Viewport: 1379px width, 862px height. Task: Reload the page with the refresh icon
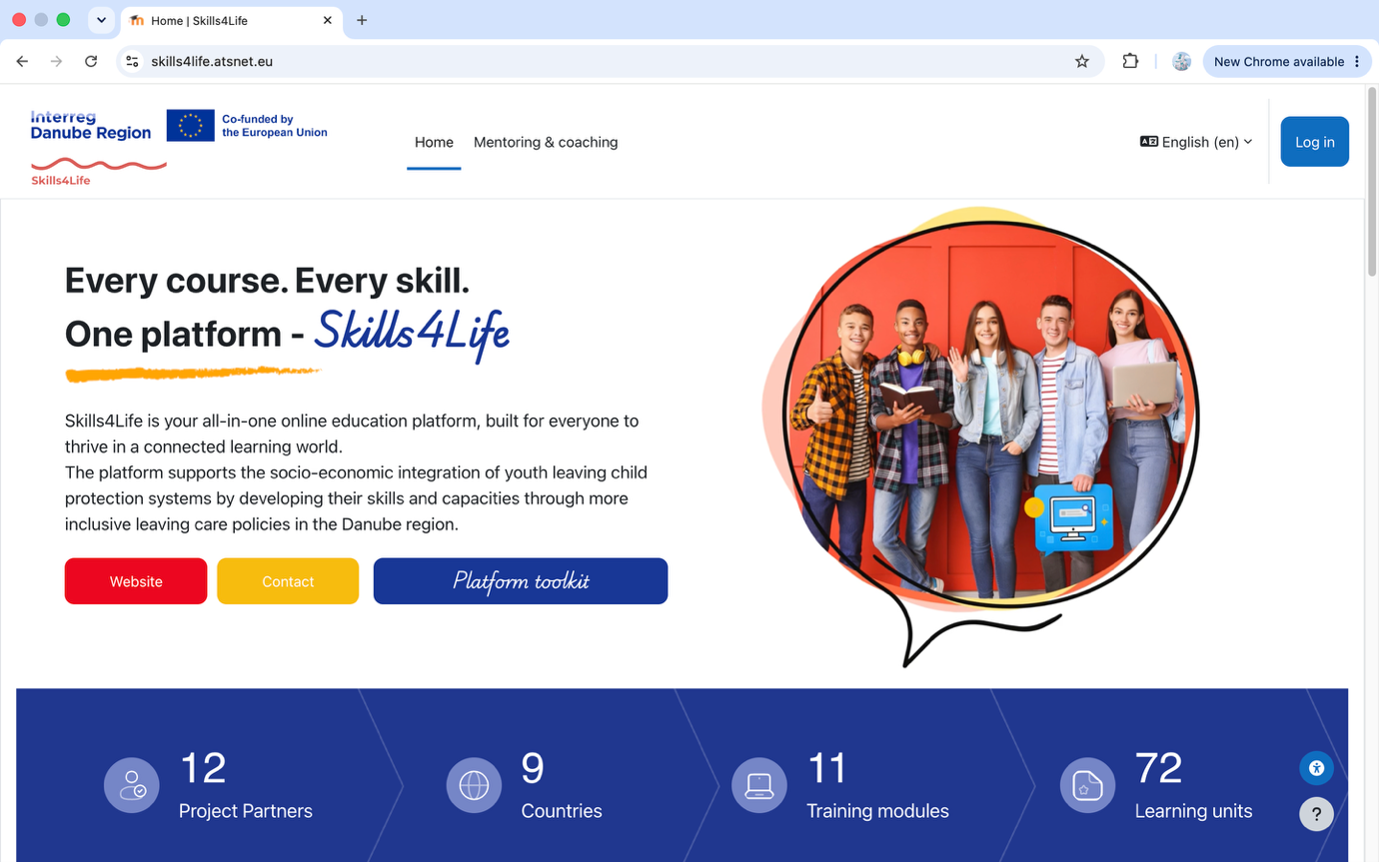click(x=91, y=61)
